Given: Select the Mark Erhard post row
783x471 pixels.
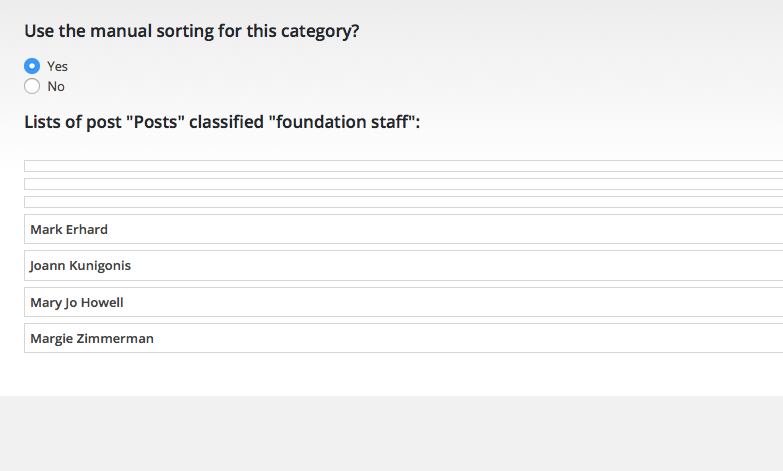Looking at the screenshot, I should (400, 229).
